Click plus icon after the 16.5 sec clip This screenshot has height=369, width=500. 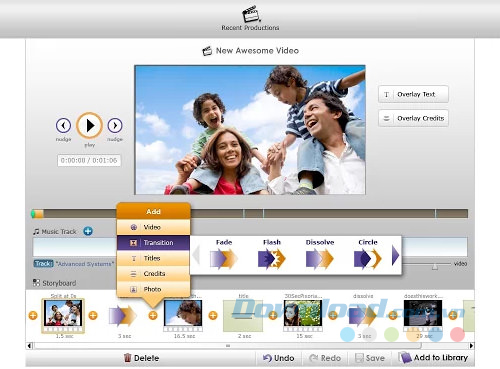pos(213,315)
